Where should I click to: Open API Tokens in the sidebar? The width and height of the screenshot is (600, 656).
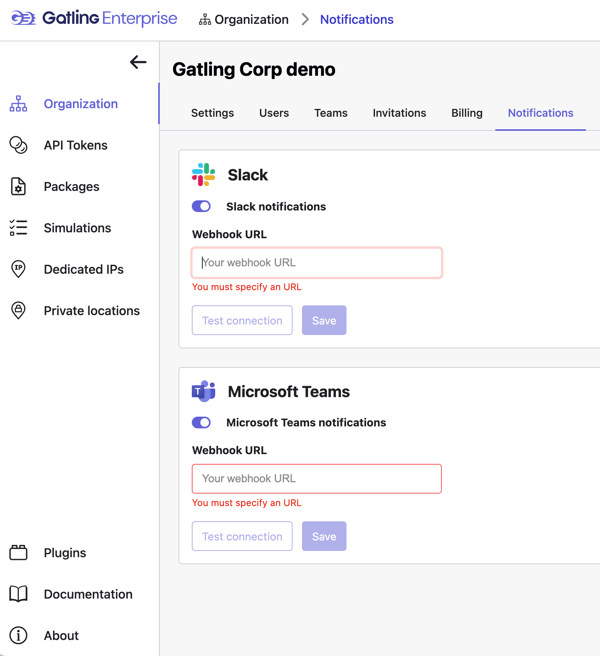[76, 145]
